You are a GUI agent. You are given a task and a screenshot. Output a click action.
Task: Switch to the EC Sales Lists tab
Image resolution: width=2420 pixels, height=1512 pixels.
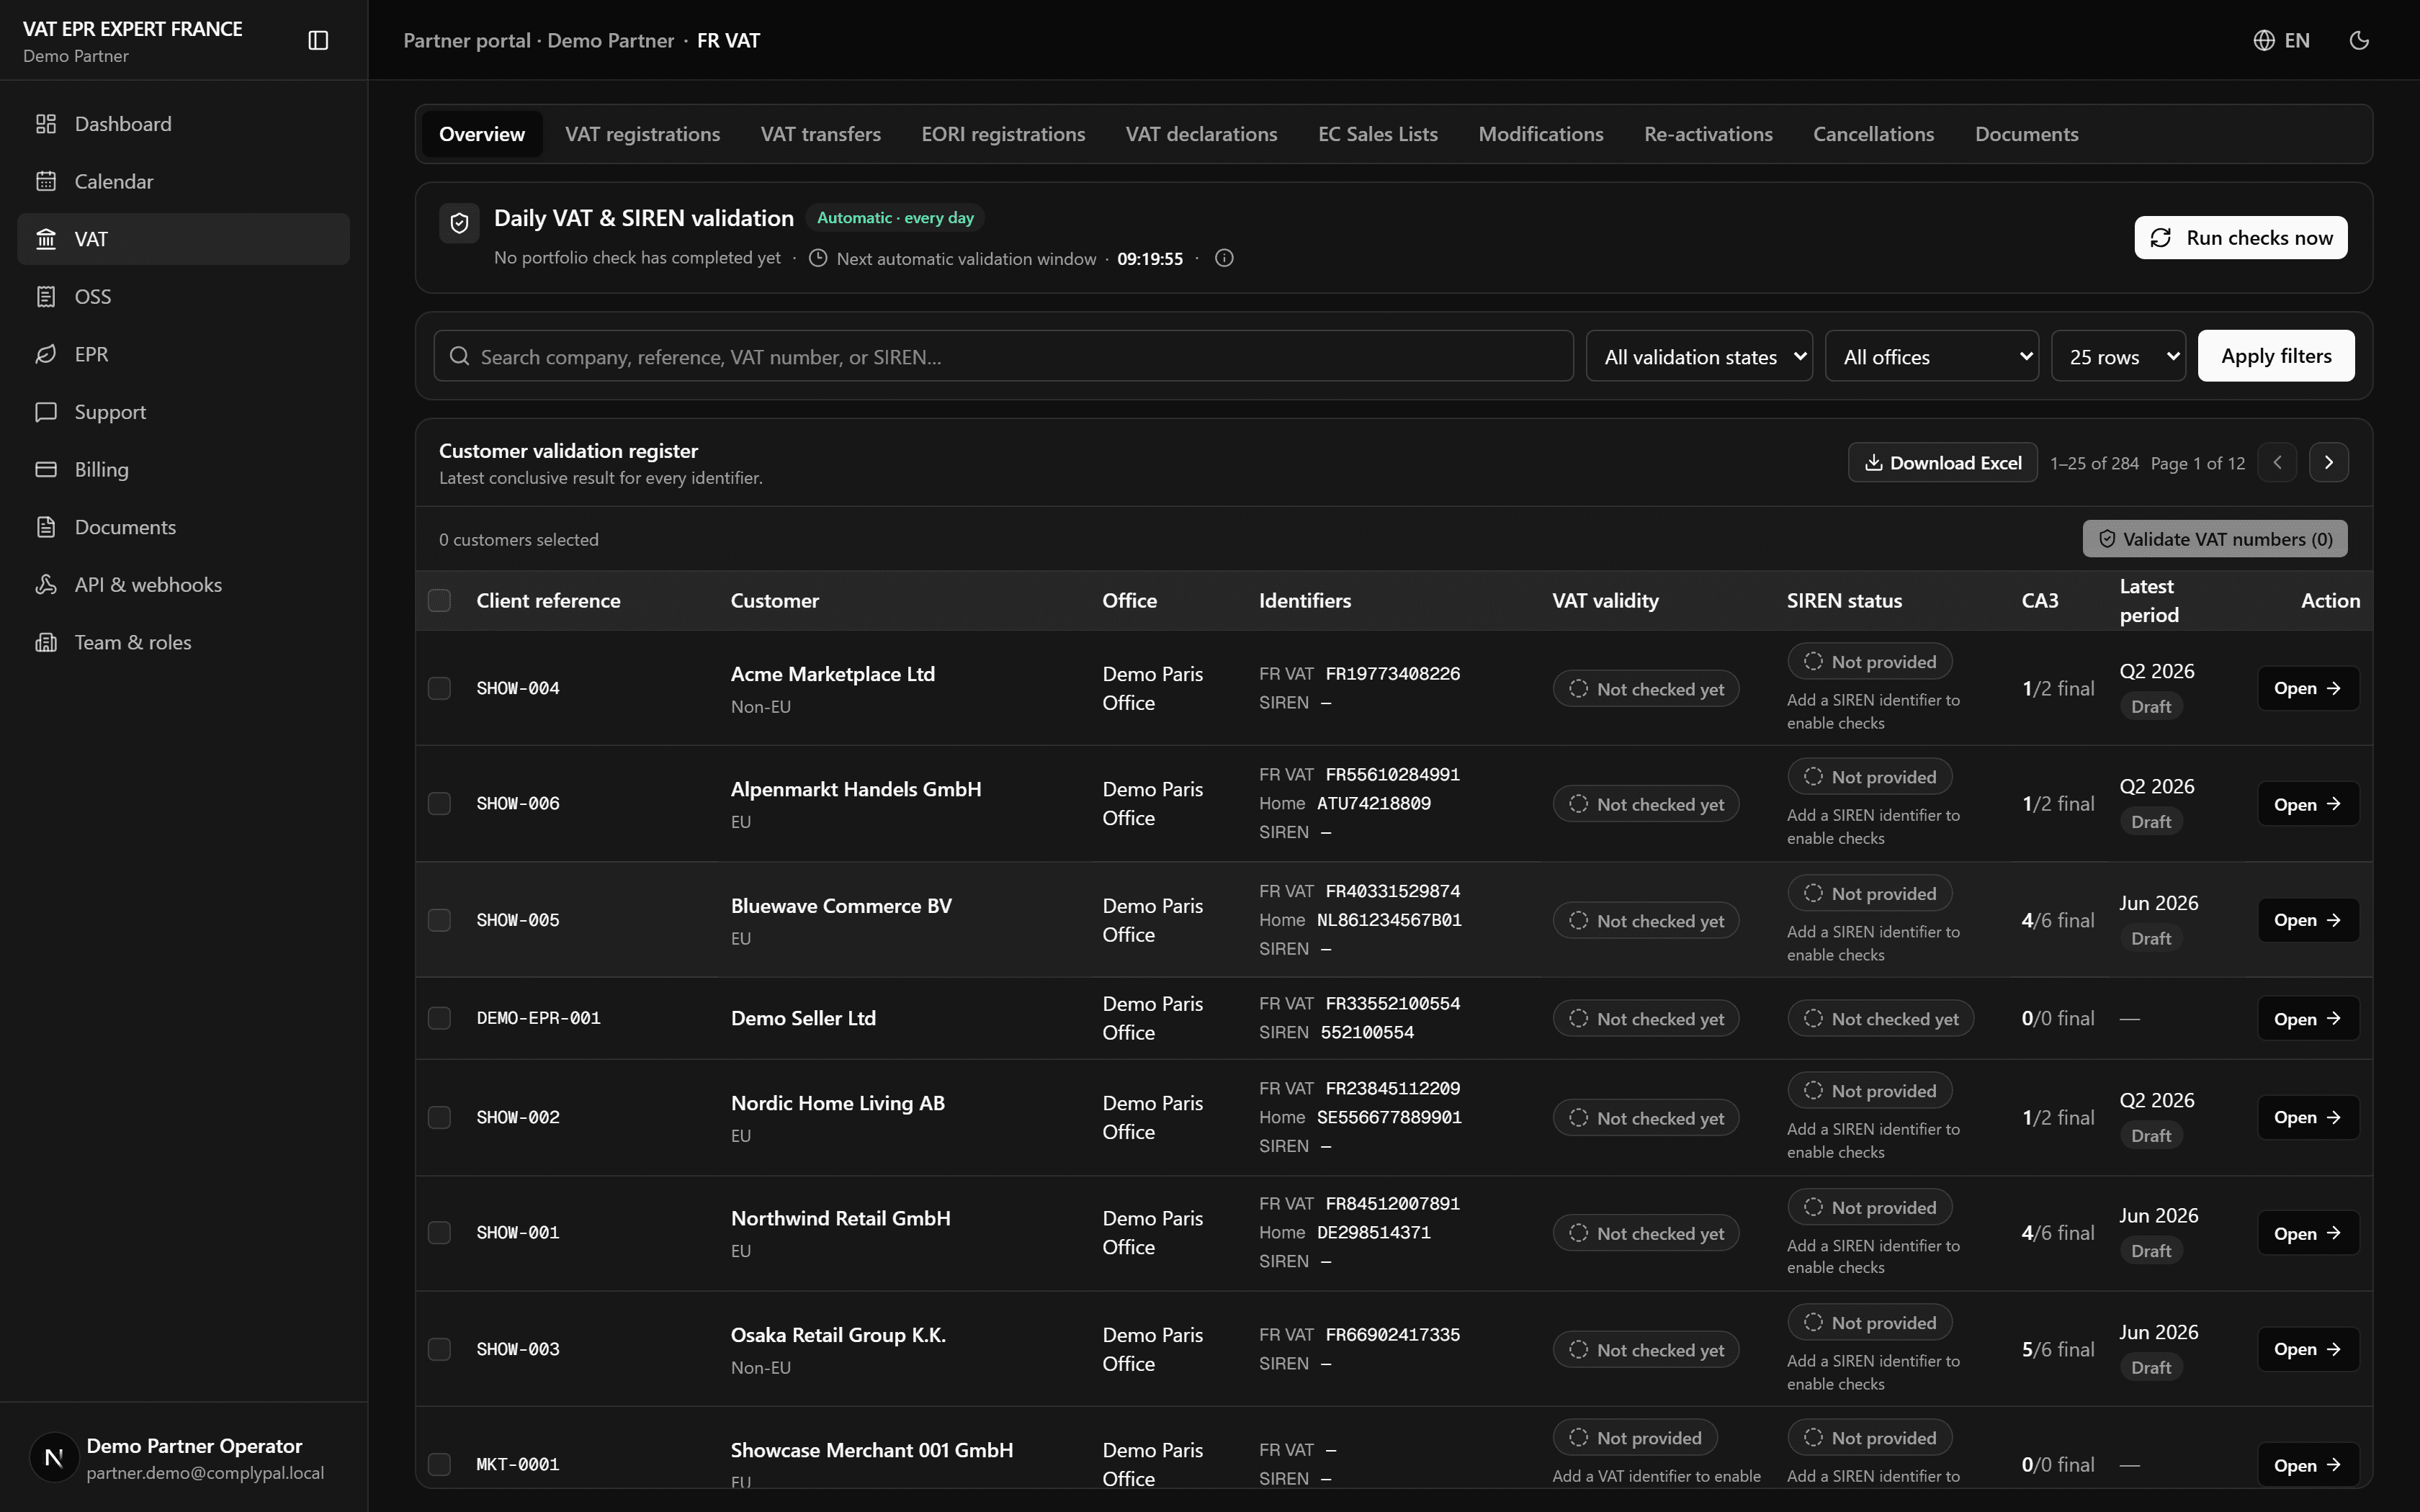(1378, 134)
